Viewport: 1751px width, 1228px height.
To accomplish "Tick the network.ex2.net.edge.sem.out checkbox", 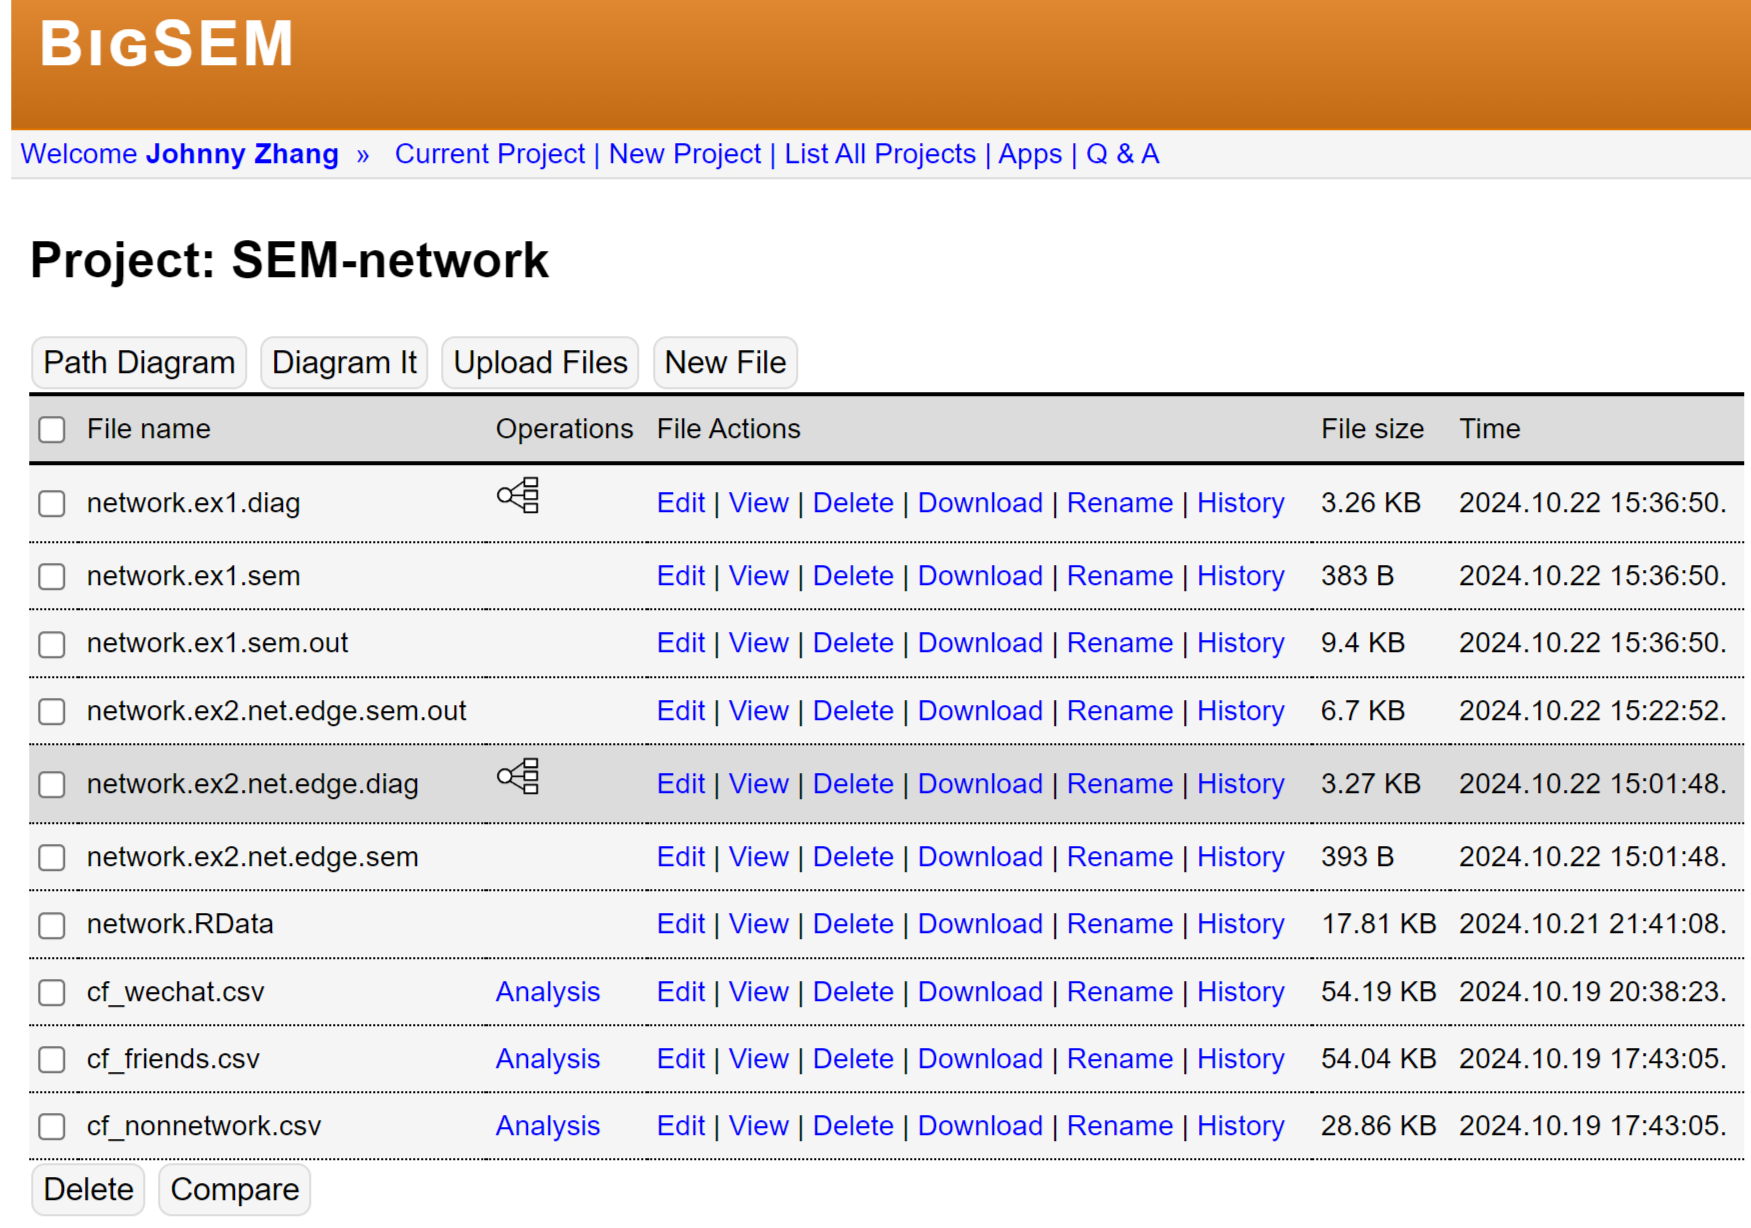I will pyautogui.click(x=52, y=711).
